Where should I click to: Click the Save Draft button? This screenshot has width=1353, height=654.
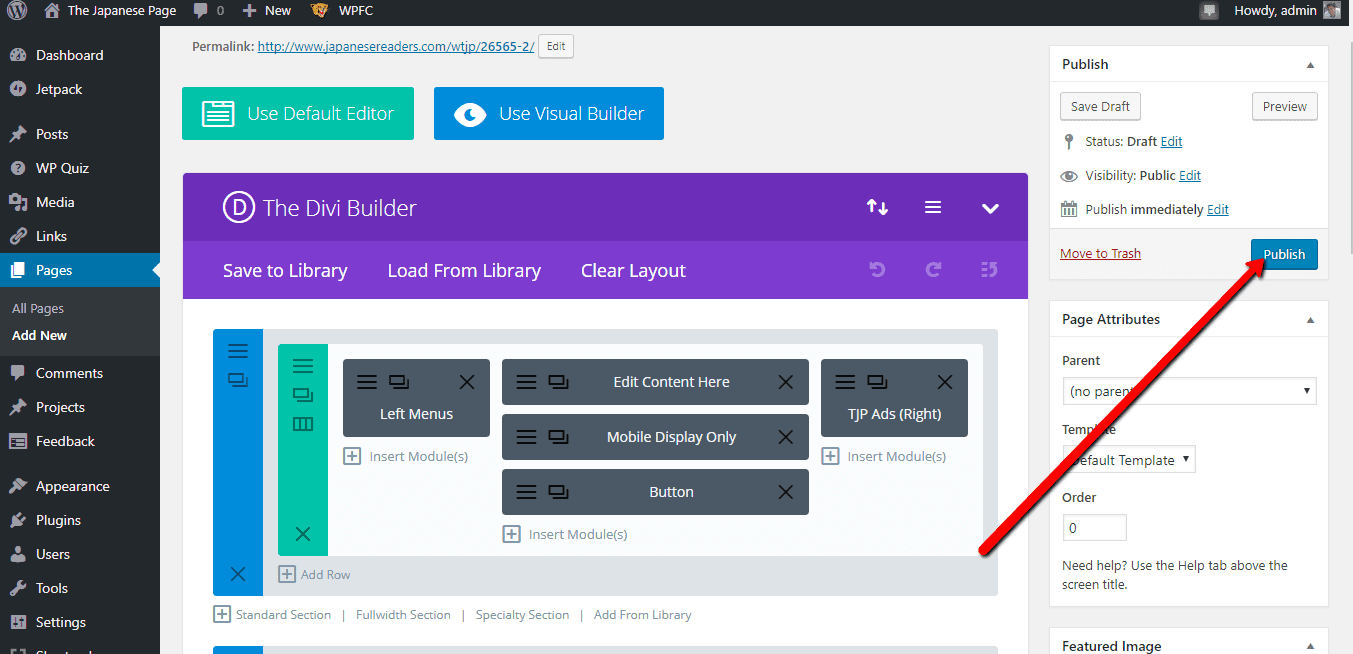pyautogui.click(x=1100, y=107)
